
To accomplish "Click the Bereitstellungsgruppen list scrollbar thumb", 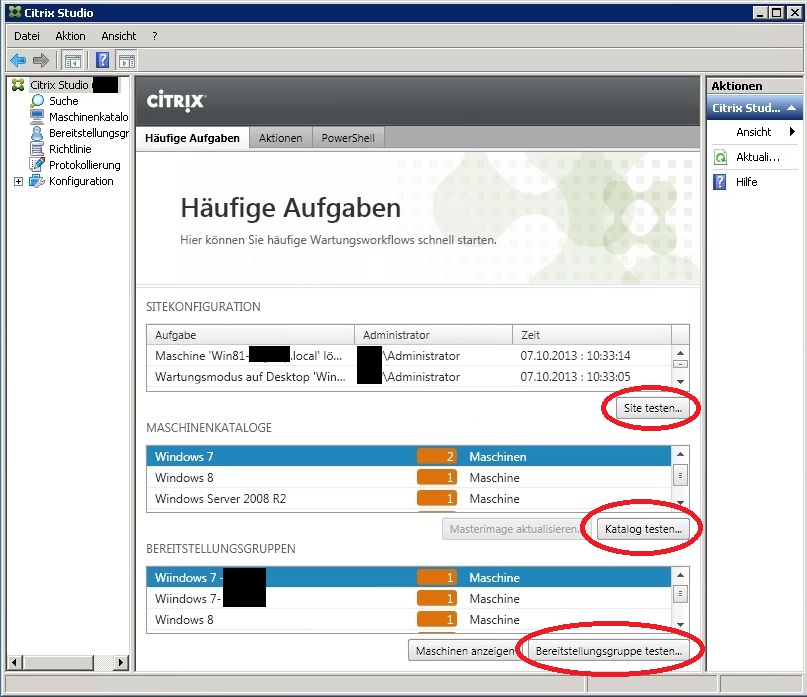I will pyautogui.click(x=680, y=594).
